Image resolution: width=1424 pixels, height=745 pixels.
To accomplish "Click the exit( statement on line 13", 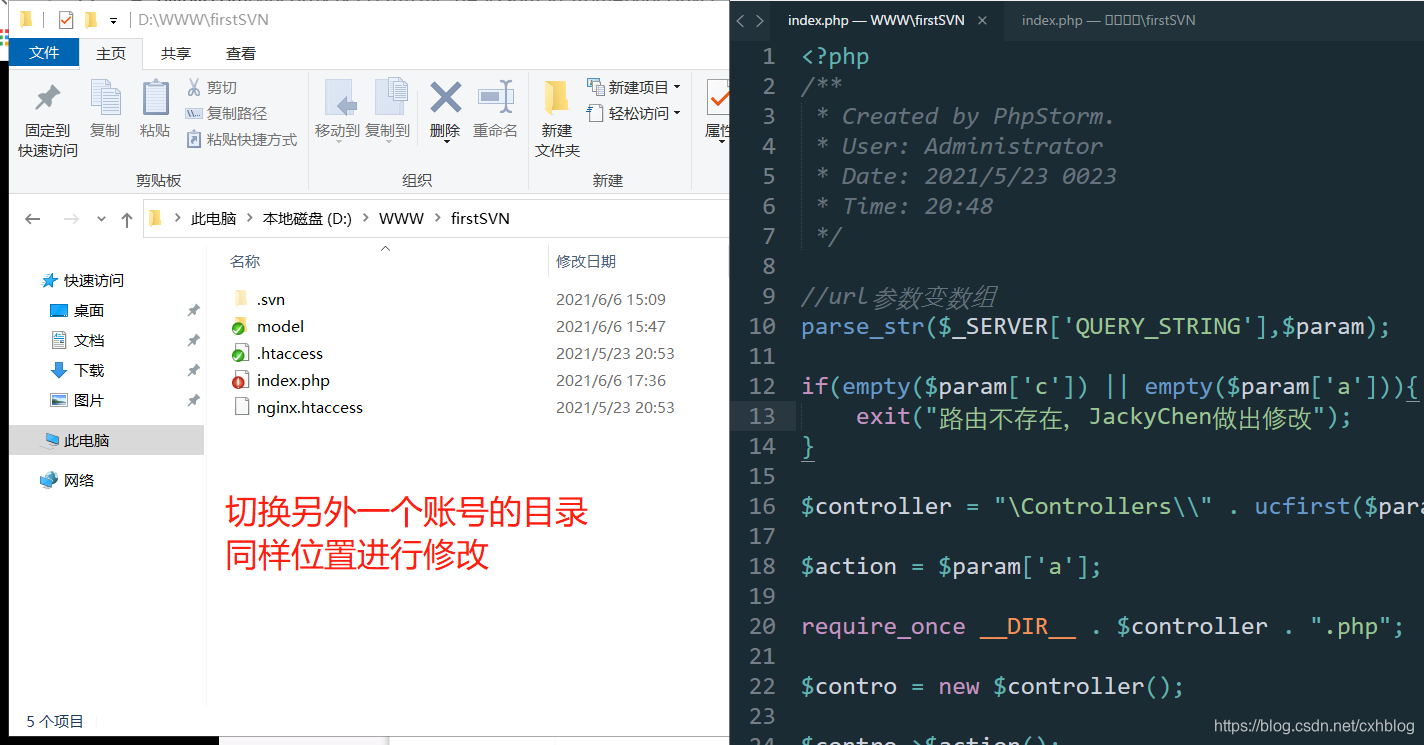I will [890, 416].
